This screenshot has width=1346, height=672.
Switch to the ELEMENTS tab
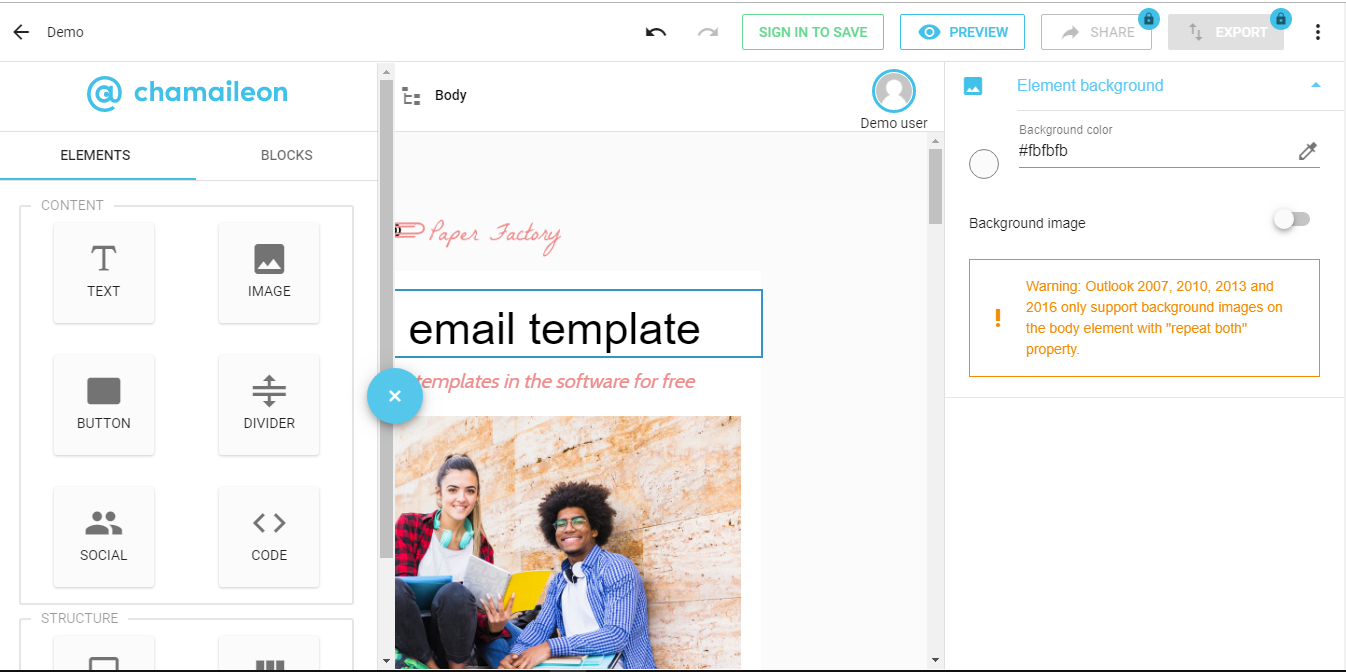95,155
